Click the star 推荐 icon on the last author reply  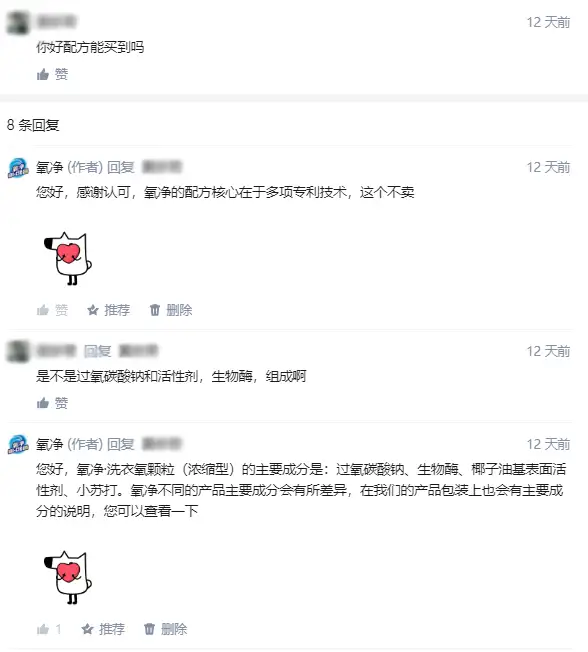[x=103, y=629]
